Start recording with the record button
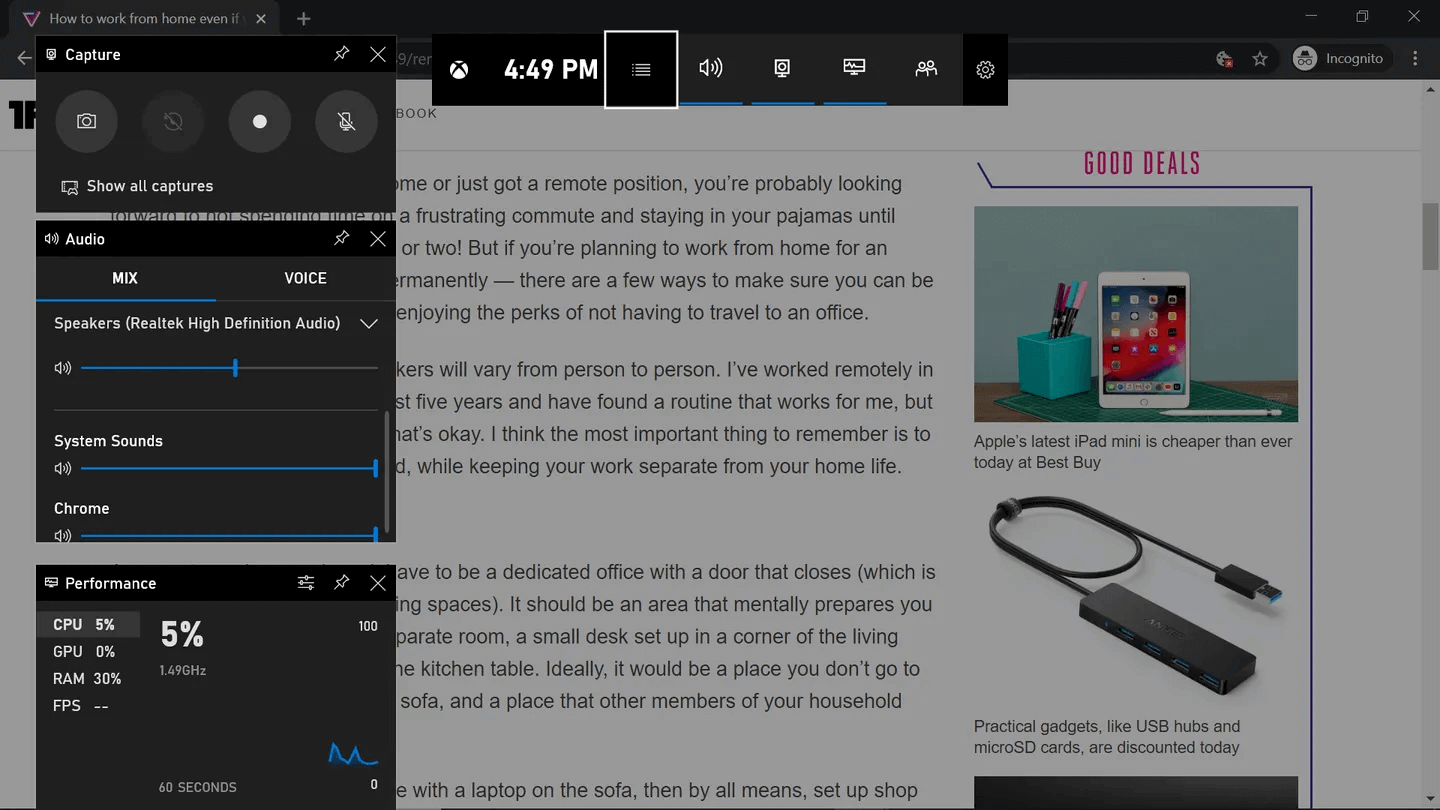Screen dimensions: 1440x810 [260, 121]
